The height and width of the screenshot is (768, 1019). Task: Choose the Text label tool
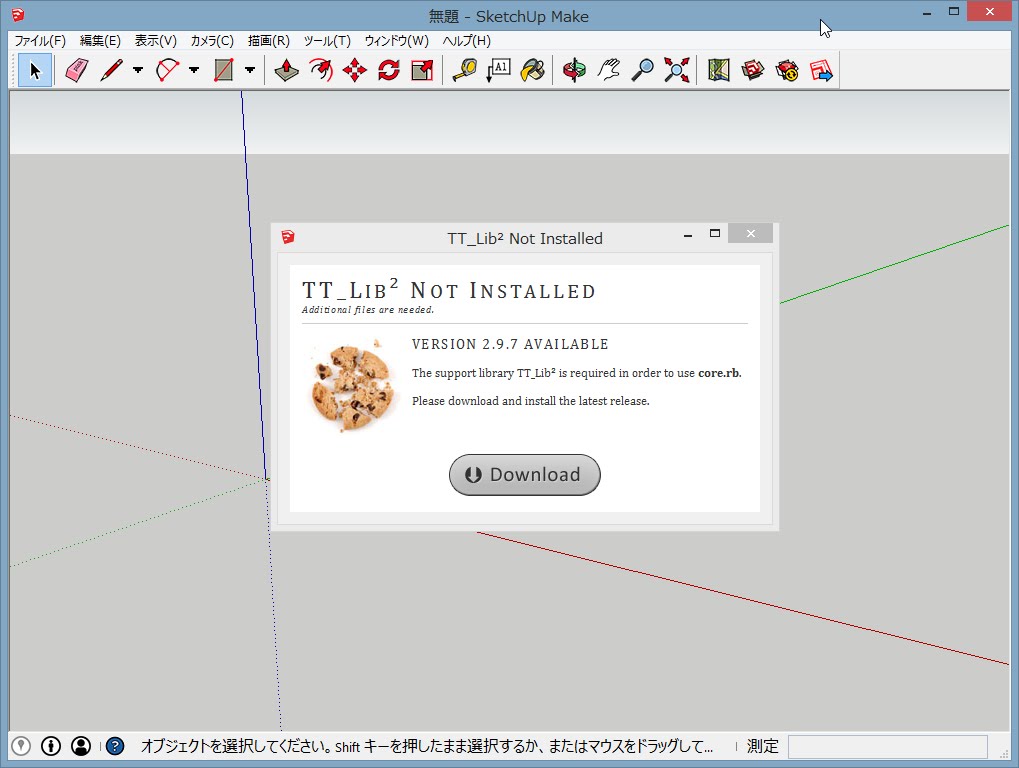[x=498, y=70]
